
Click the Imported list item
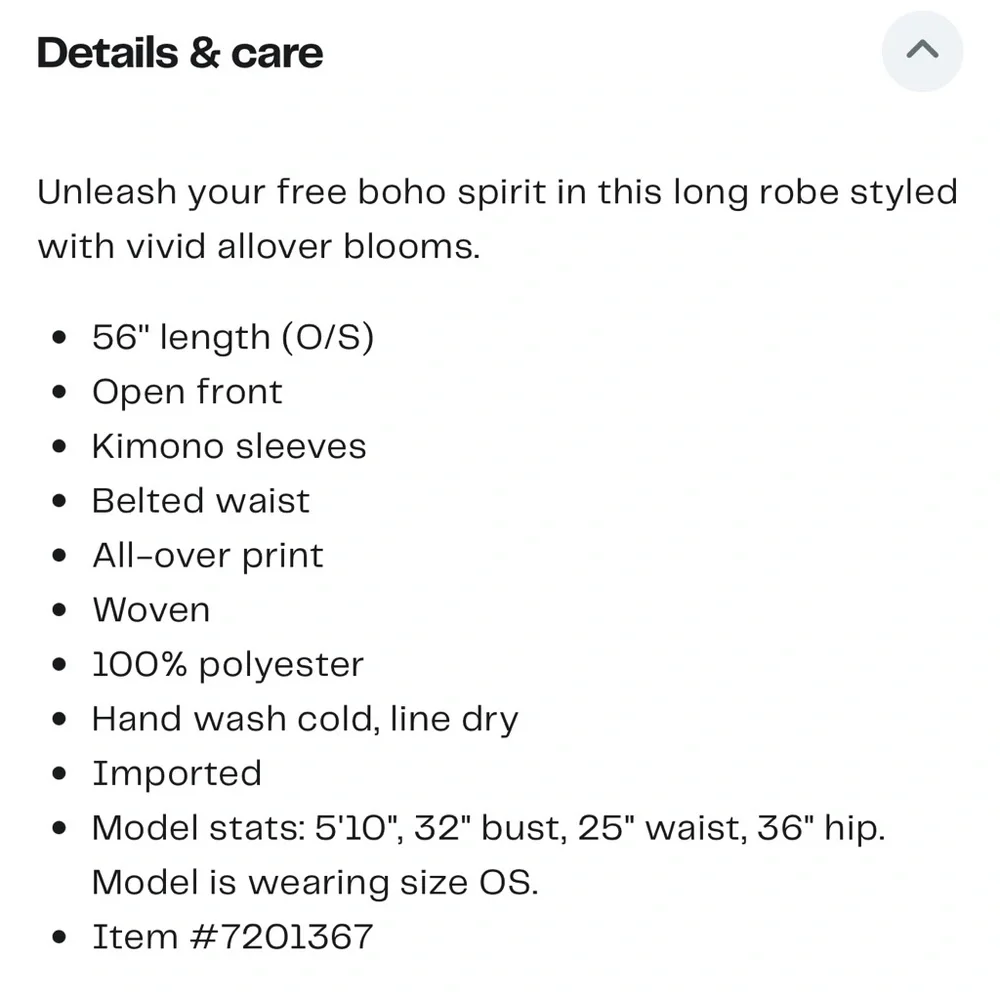177,774
